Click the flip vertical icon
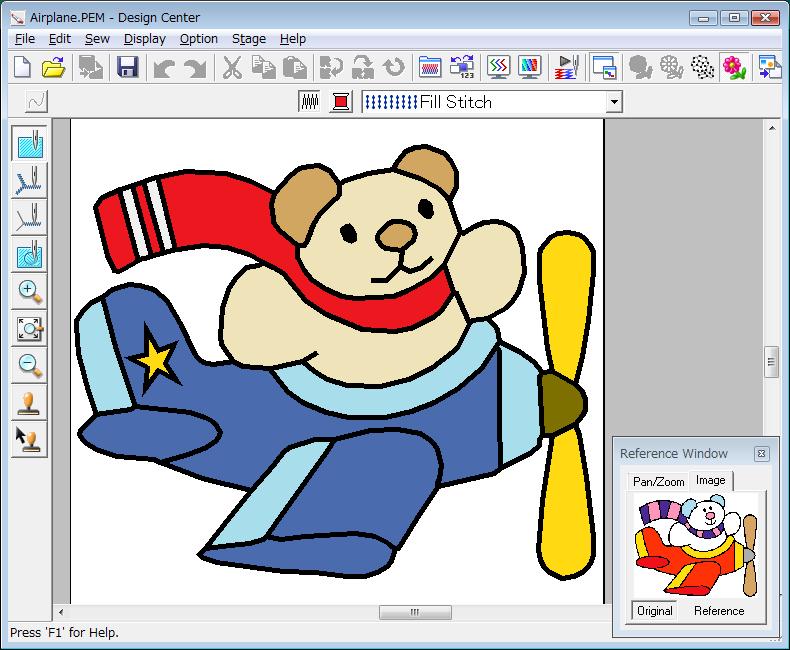This screenshot has height=650, width=790. tap(363, 67)
